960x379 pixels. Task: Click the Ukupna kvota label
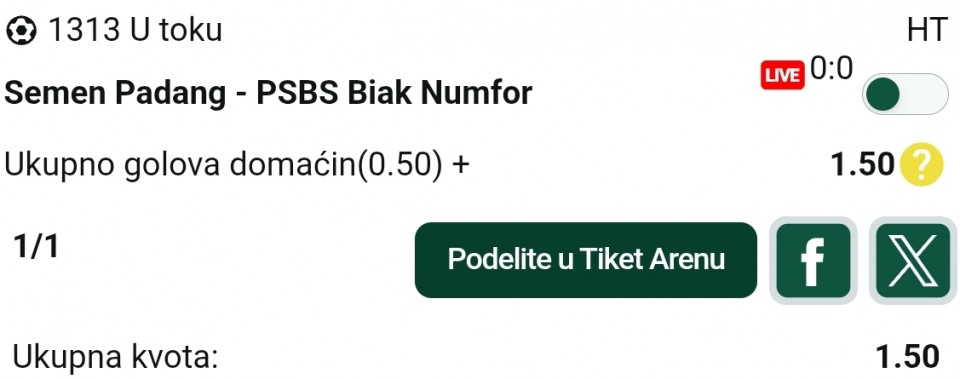116,358
